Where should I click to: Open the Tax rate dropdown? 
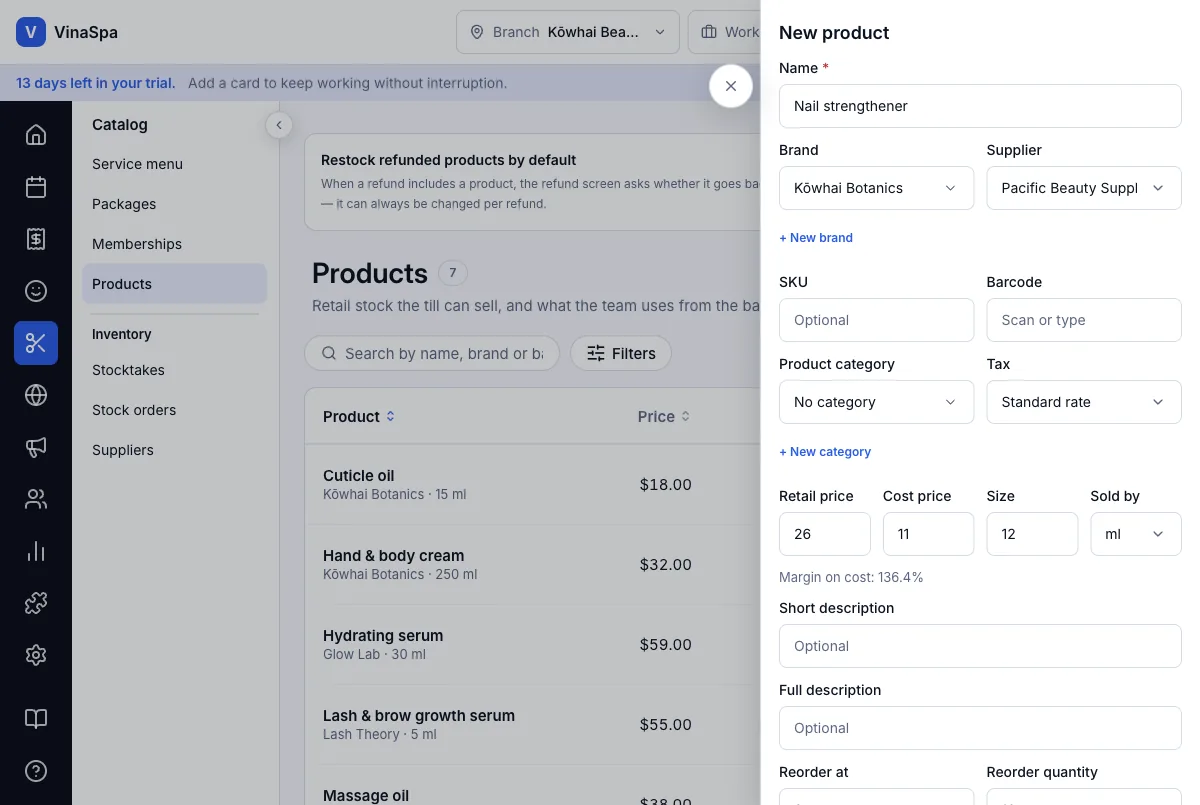coord(1084,402)
